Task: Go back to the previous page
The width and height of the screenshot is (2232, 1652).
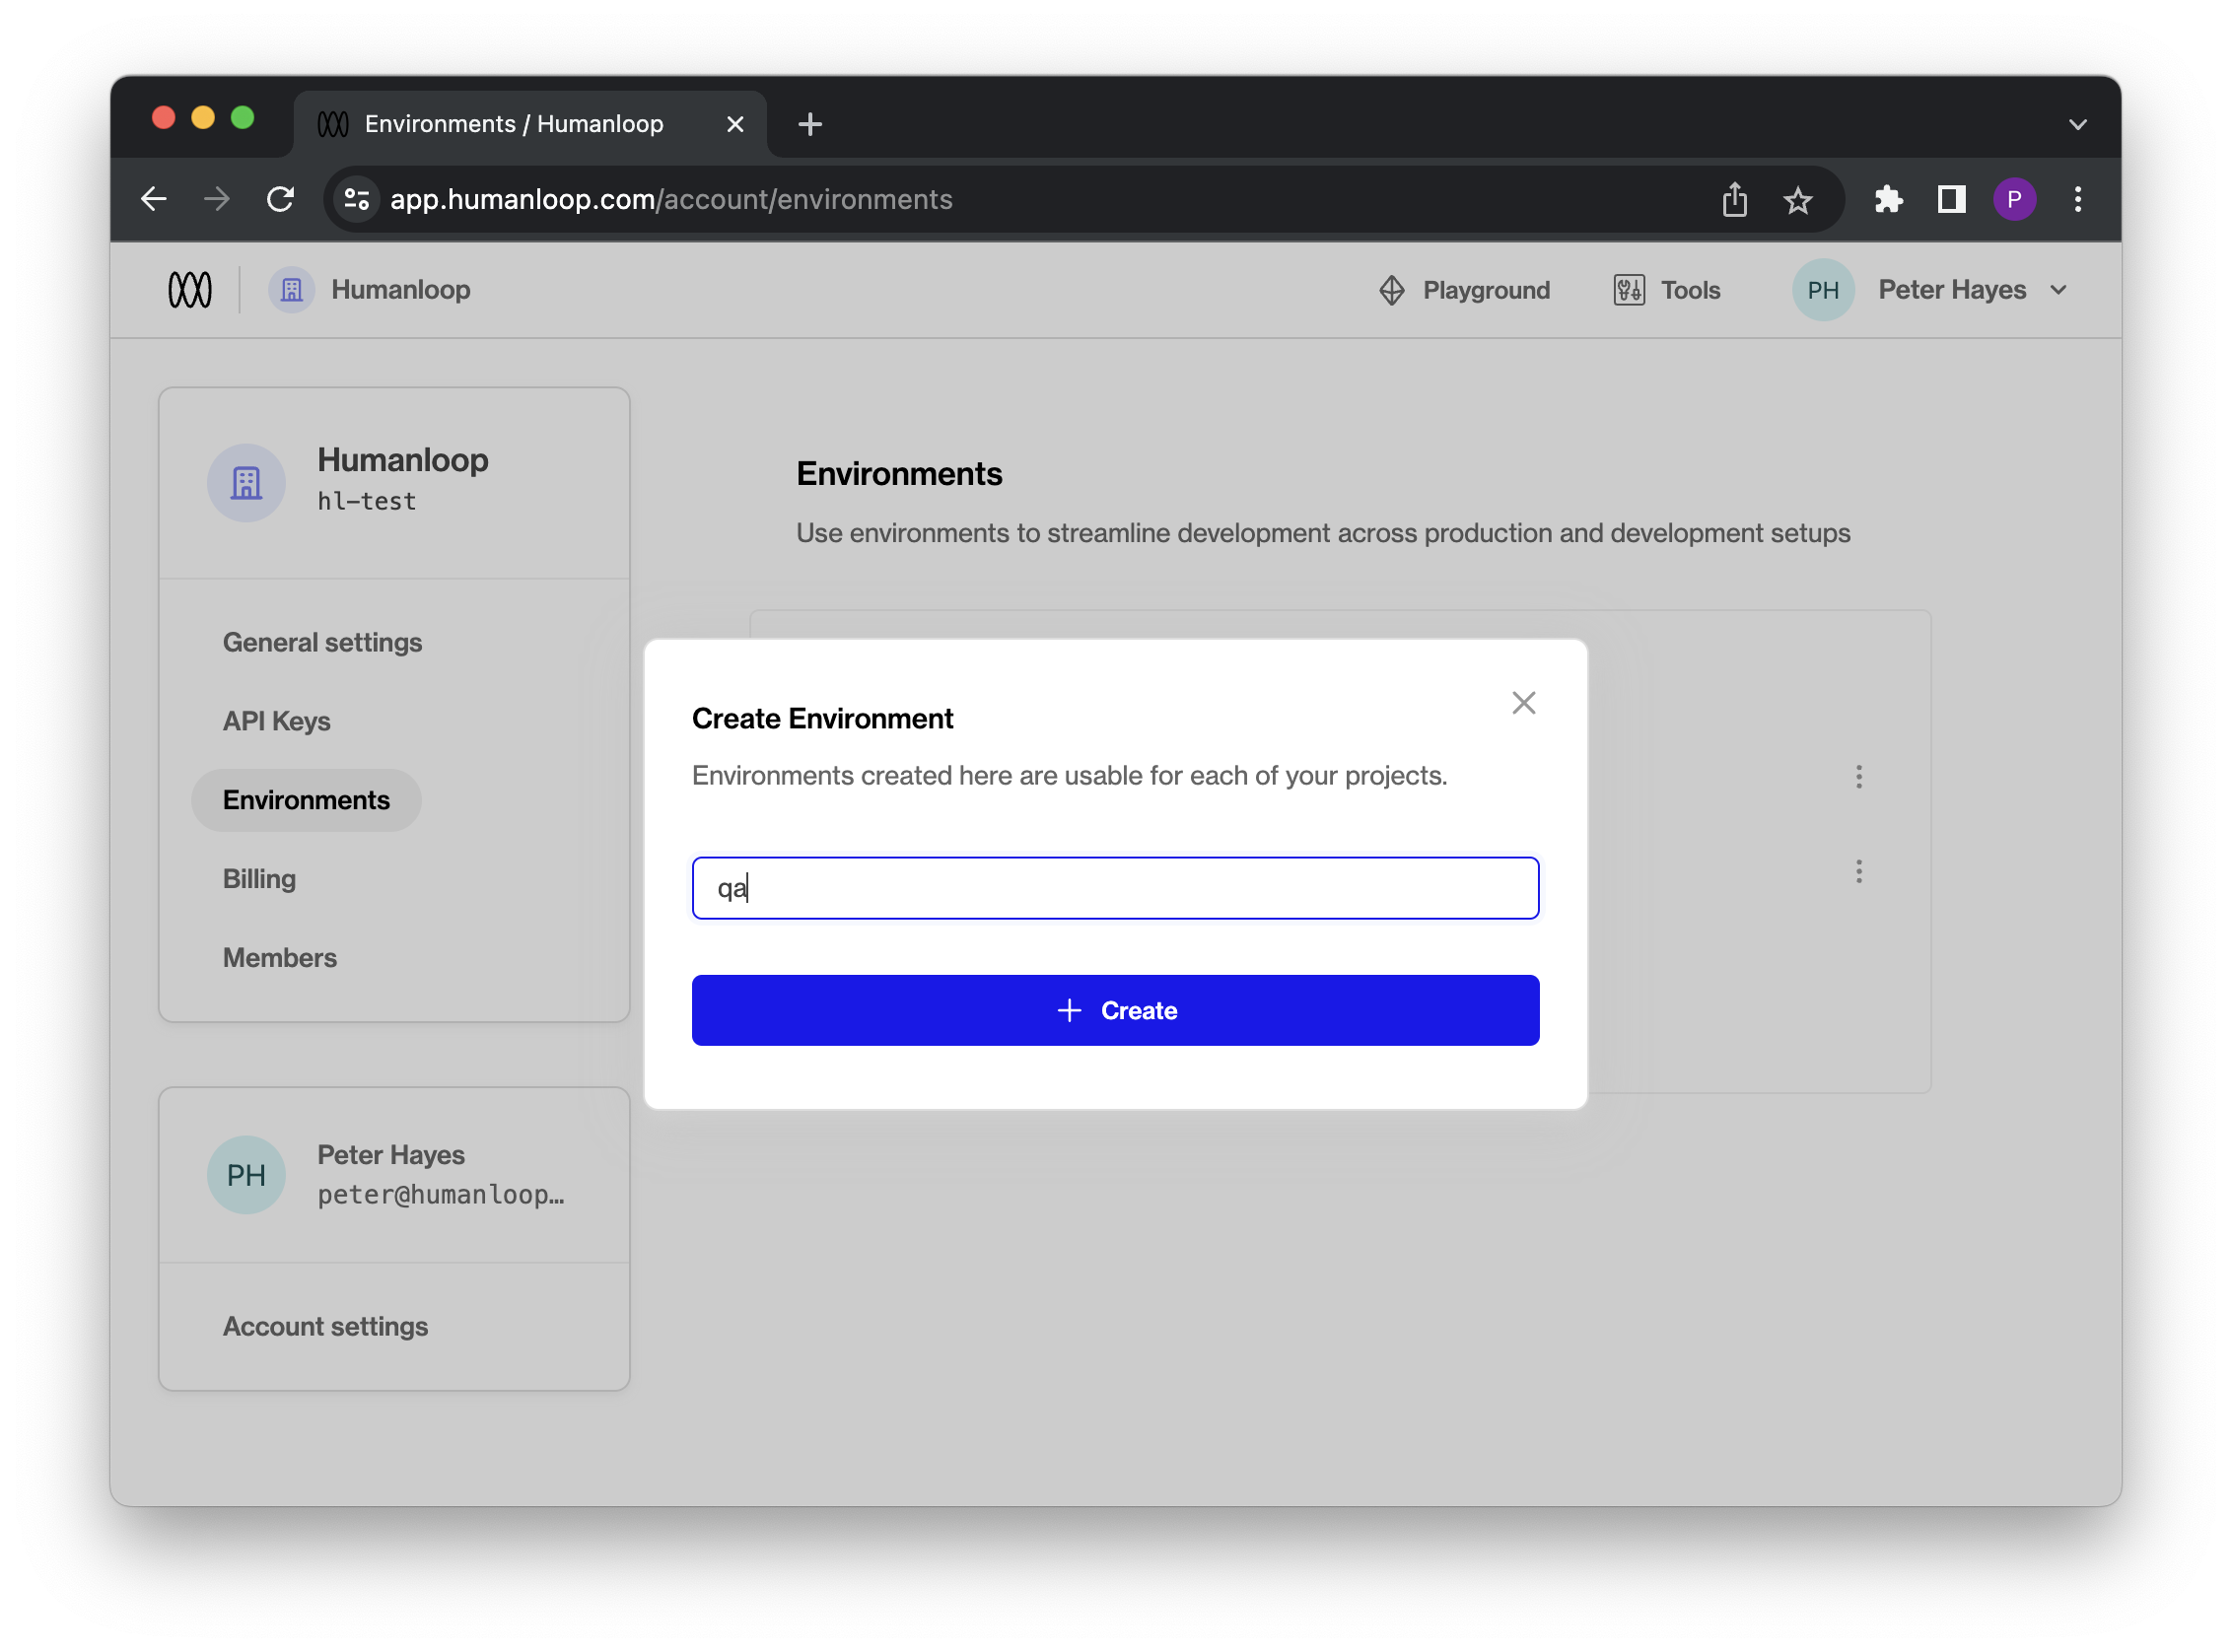Action: coord(154,199)
